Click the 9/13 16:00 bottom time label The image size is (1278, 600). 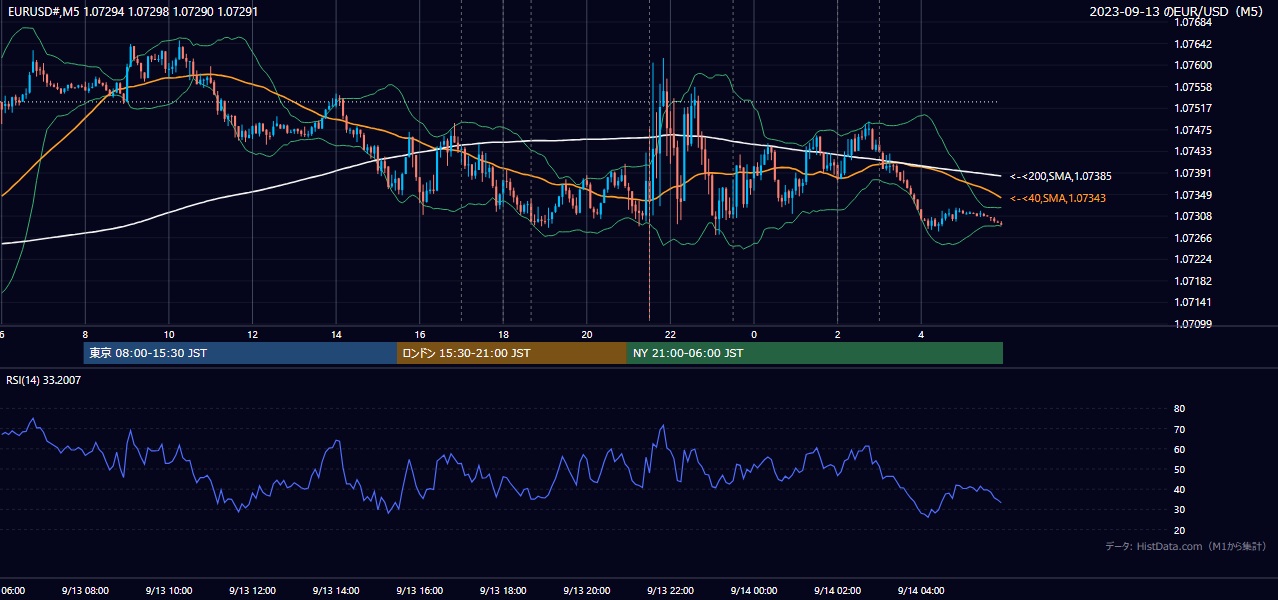420,590
